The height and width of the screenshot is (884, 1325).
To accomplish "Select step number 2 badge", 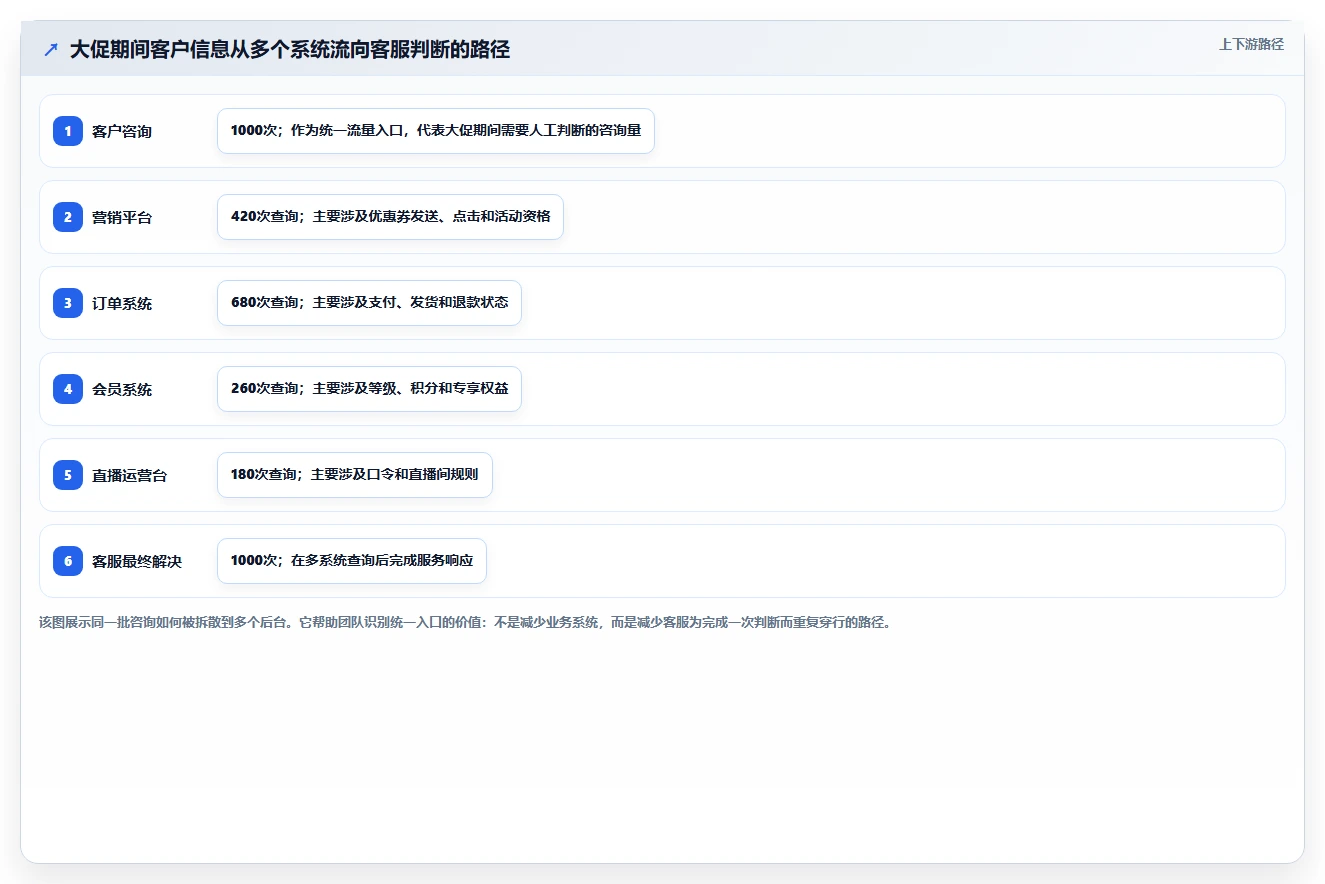I will pyautogui.click(x=68, y=217).
